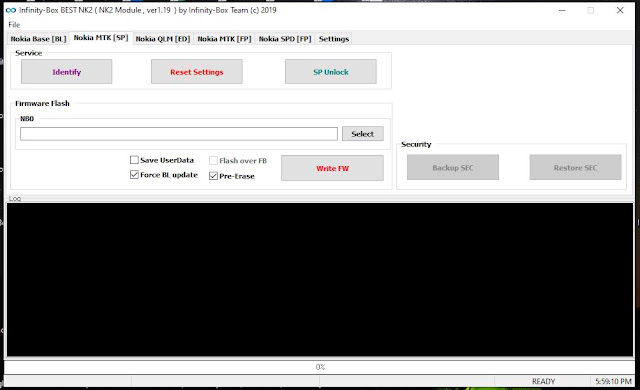The image size is (640, 390).
Task: Click inside the black log output area
Action: coord(320,280)
